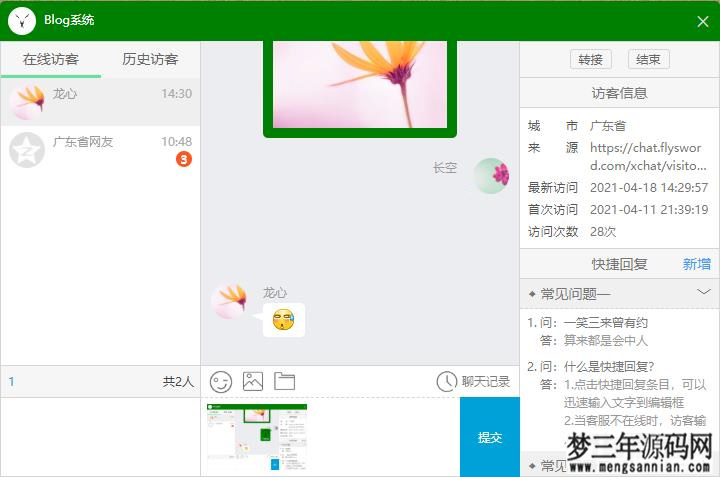
Task: Click 新增 quick reply link
Action: (697, 264)
